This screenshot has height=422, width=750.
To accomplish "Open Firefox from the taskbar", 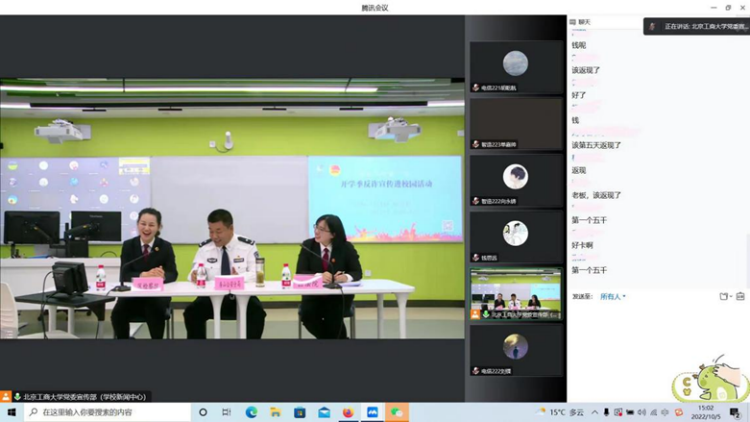I will [348, 412].
